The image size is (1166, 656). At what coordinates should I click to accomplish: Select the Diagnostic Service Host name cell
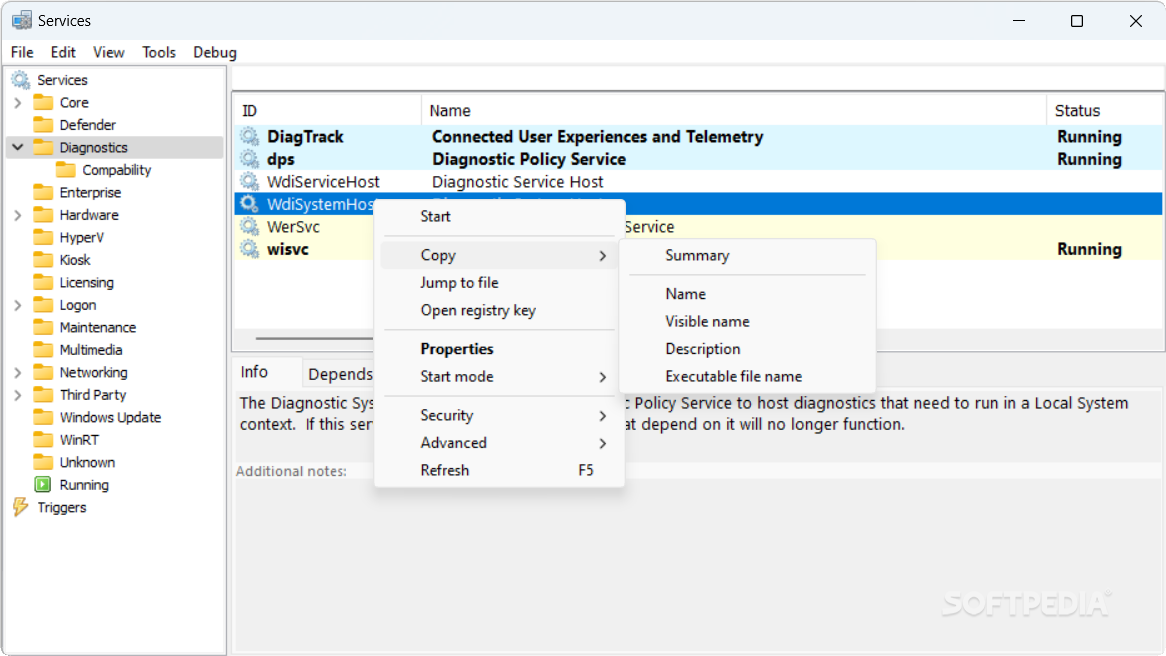(518, 181)
